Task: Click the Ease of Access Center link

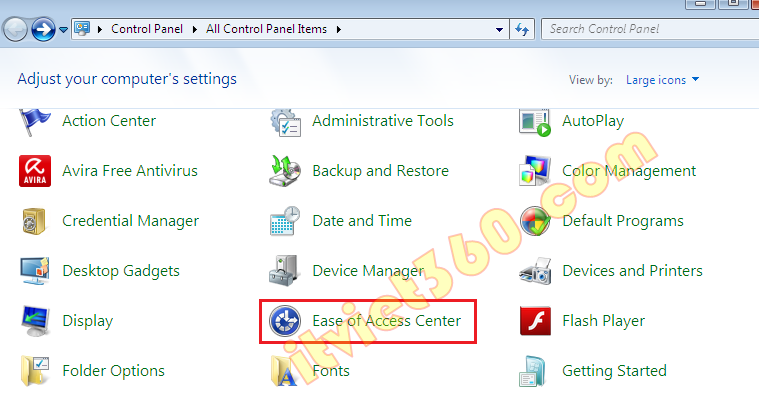Action: point(386,321)
